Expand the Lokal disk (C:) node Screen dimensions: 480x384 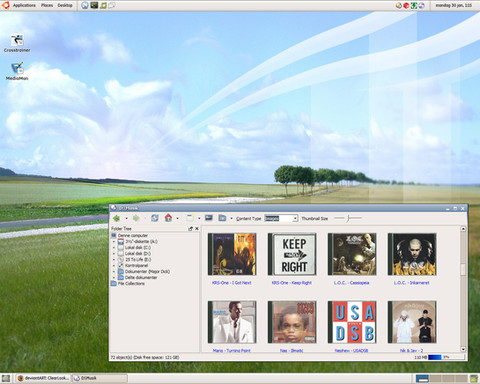pos(114,248)
